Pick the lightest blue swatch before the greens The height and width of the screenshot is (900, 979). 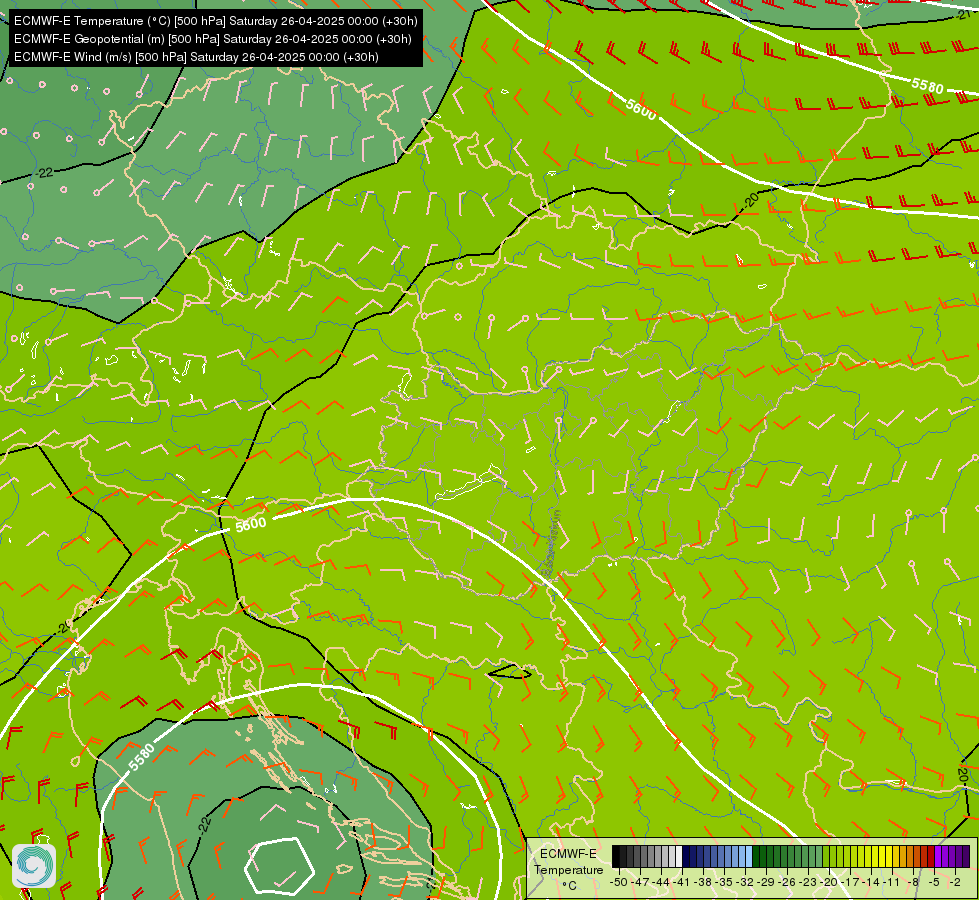tap(749, 856)
